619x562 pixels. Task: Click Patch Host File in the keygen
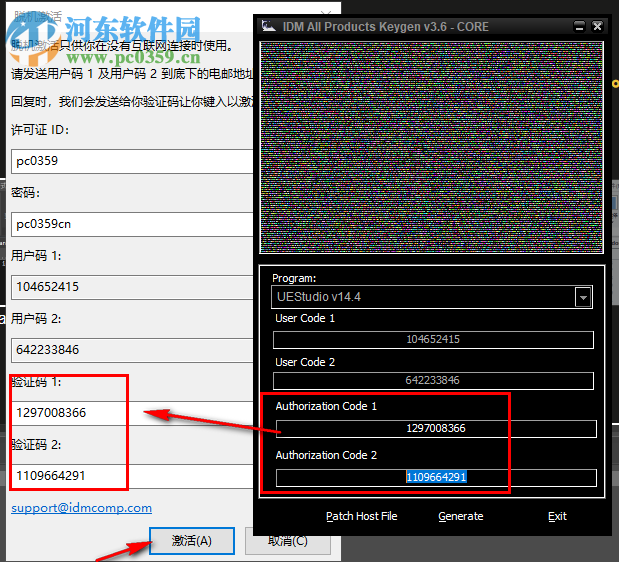point(361,516)
